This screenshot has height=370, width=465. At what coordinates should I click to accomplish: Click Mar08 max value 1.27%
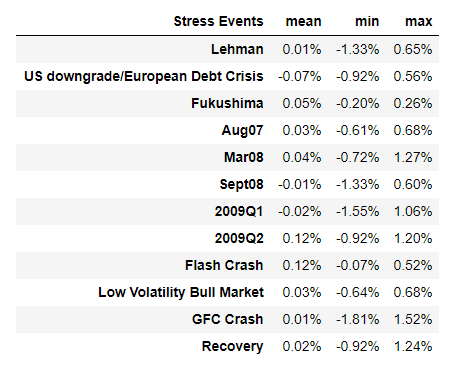pyautogui.click(x=413, y=157)
